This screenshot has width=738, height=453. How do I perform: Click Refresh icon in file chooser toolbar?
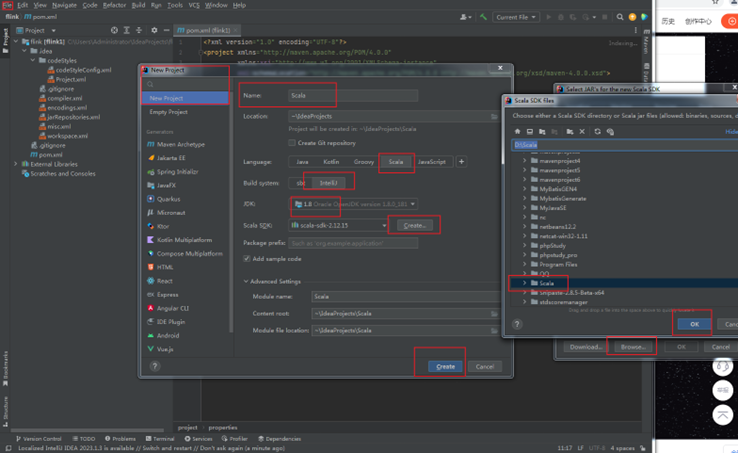(597, 131)
